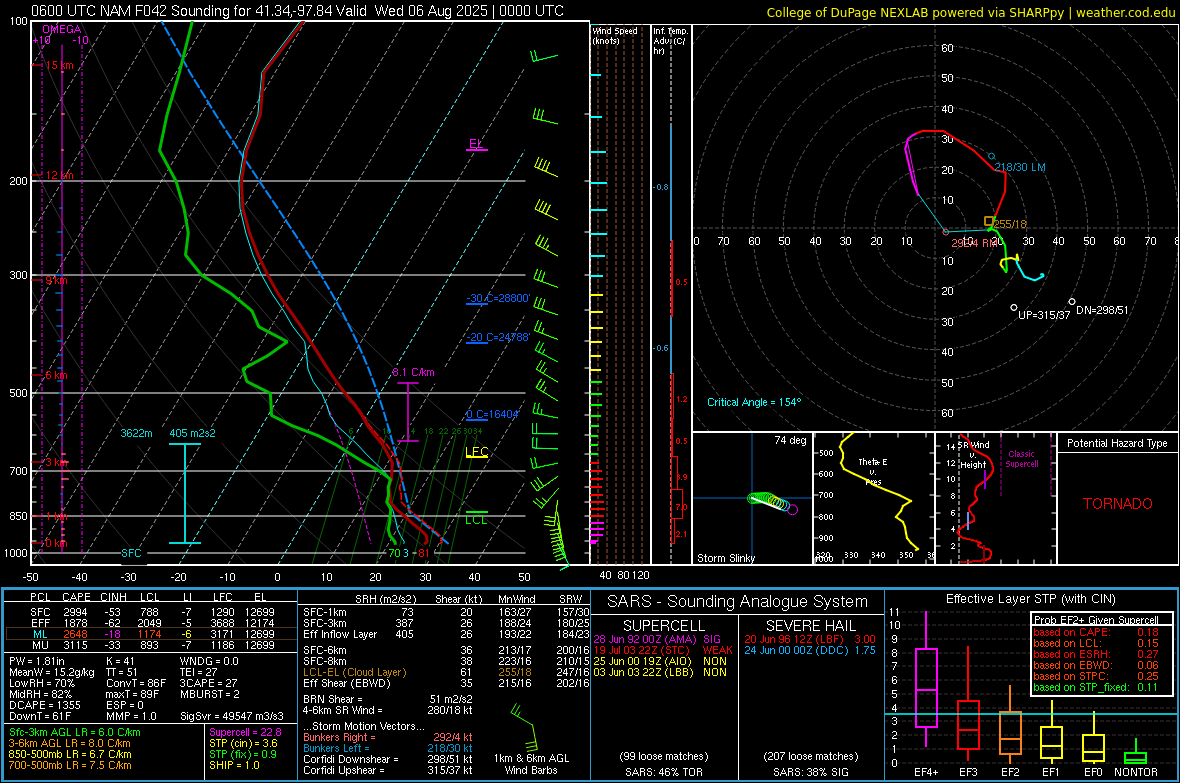Click the SigSvr = 49547 m3/s3 value
The image size is (1180, 783).
pyautogui.click(x=232, y=716)
